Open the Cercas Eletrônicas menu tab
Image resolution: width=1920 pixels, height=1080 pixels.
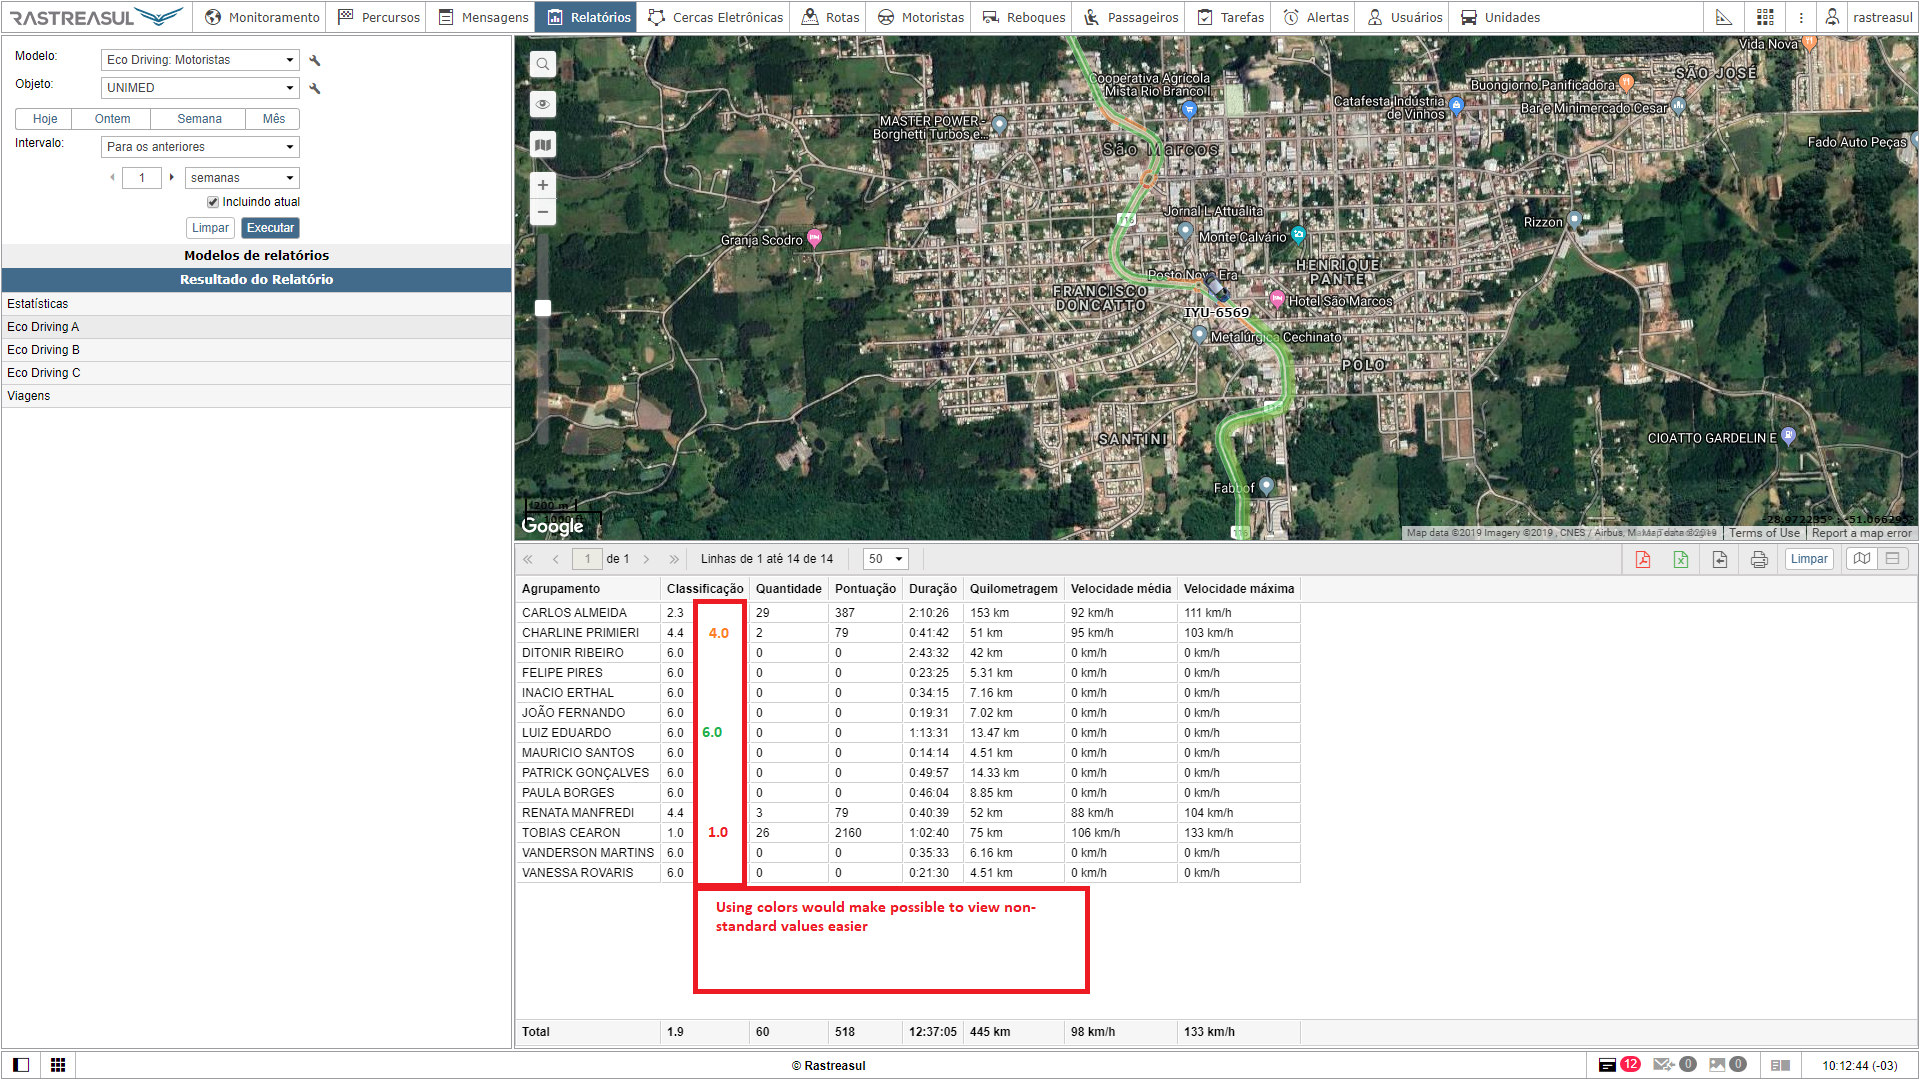[x=716, y=17]
